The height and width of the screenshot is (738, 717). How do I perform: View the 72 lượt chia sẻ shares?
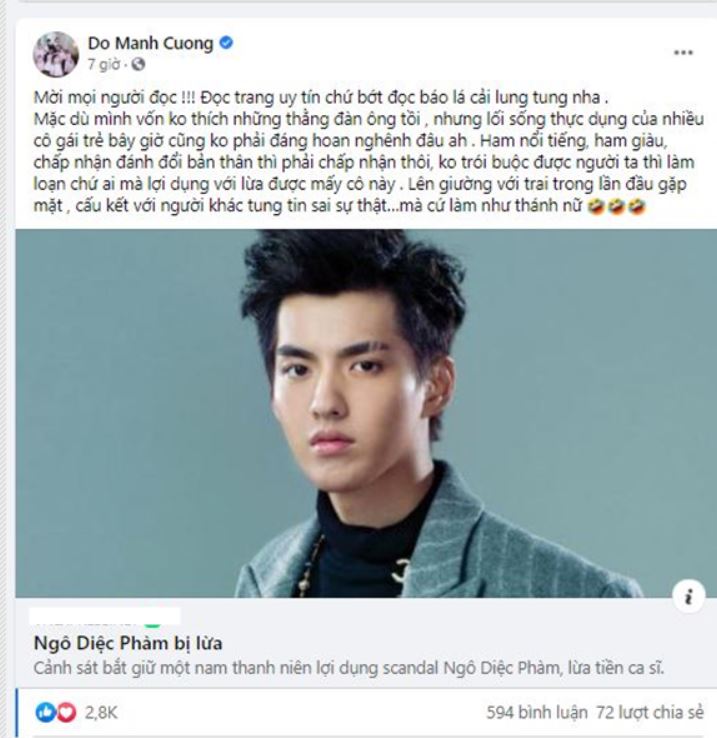tap(650, 713)
